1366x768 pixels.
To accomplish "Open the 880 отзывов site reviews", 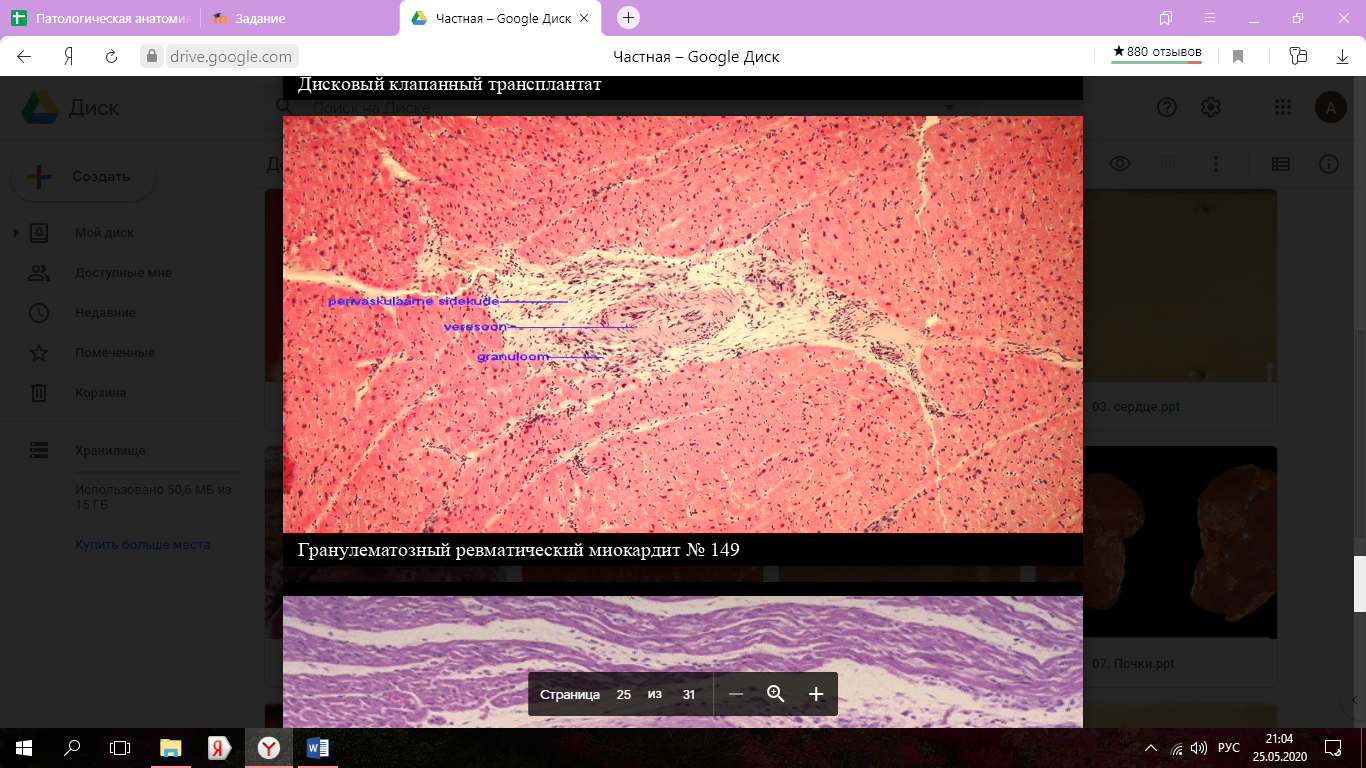I will click(1157, 53).
